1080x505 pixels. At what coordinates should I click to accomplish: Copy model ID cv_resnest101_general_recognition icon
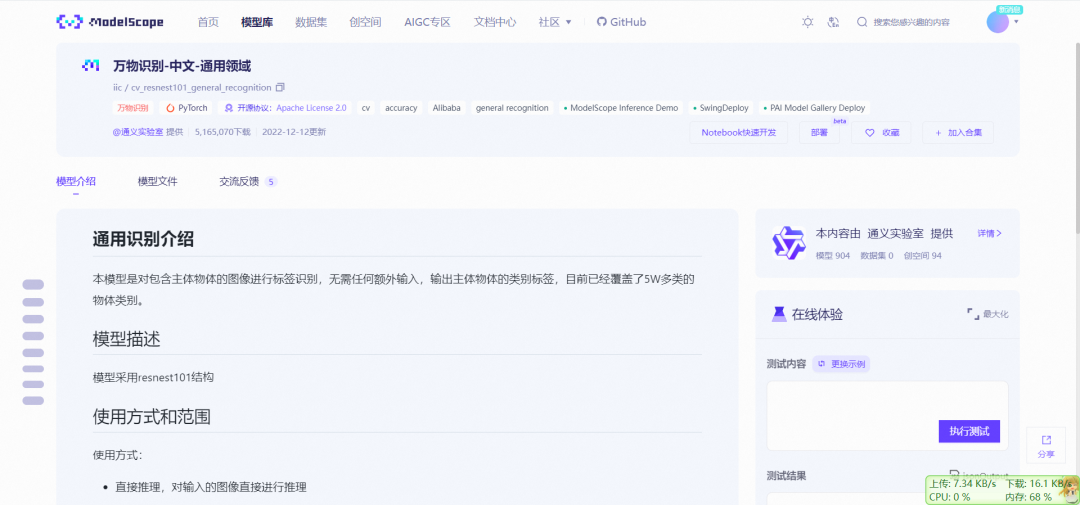280,87
